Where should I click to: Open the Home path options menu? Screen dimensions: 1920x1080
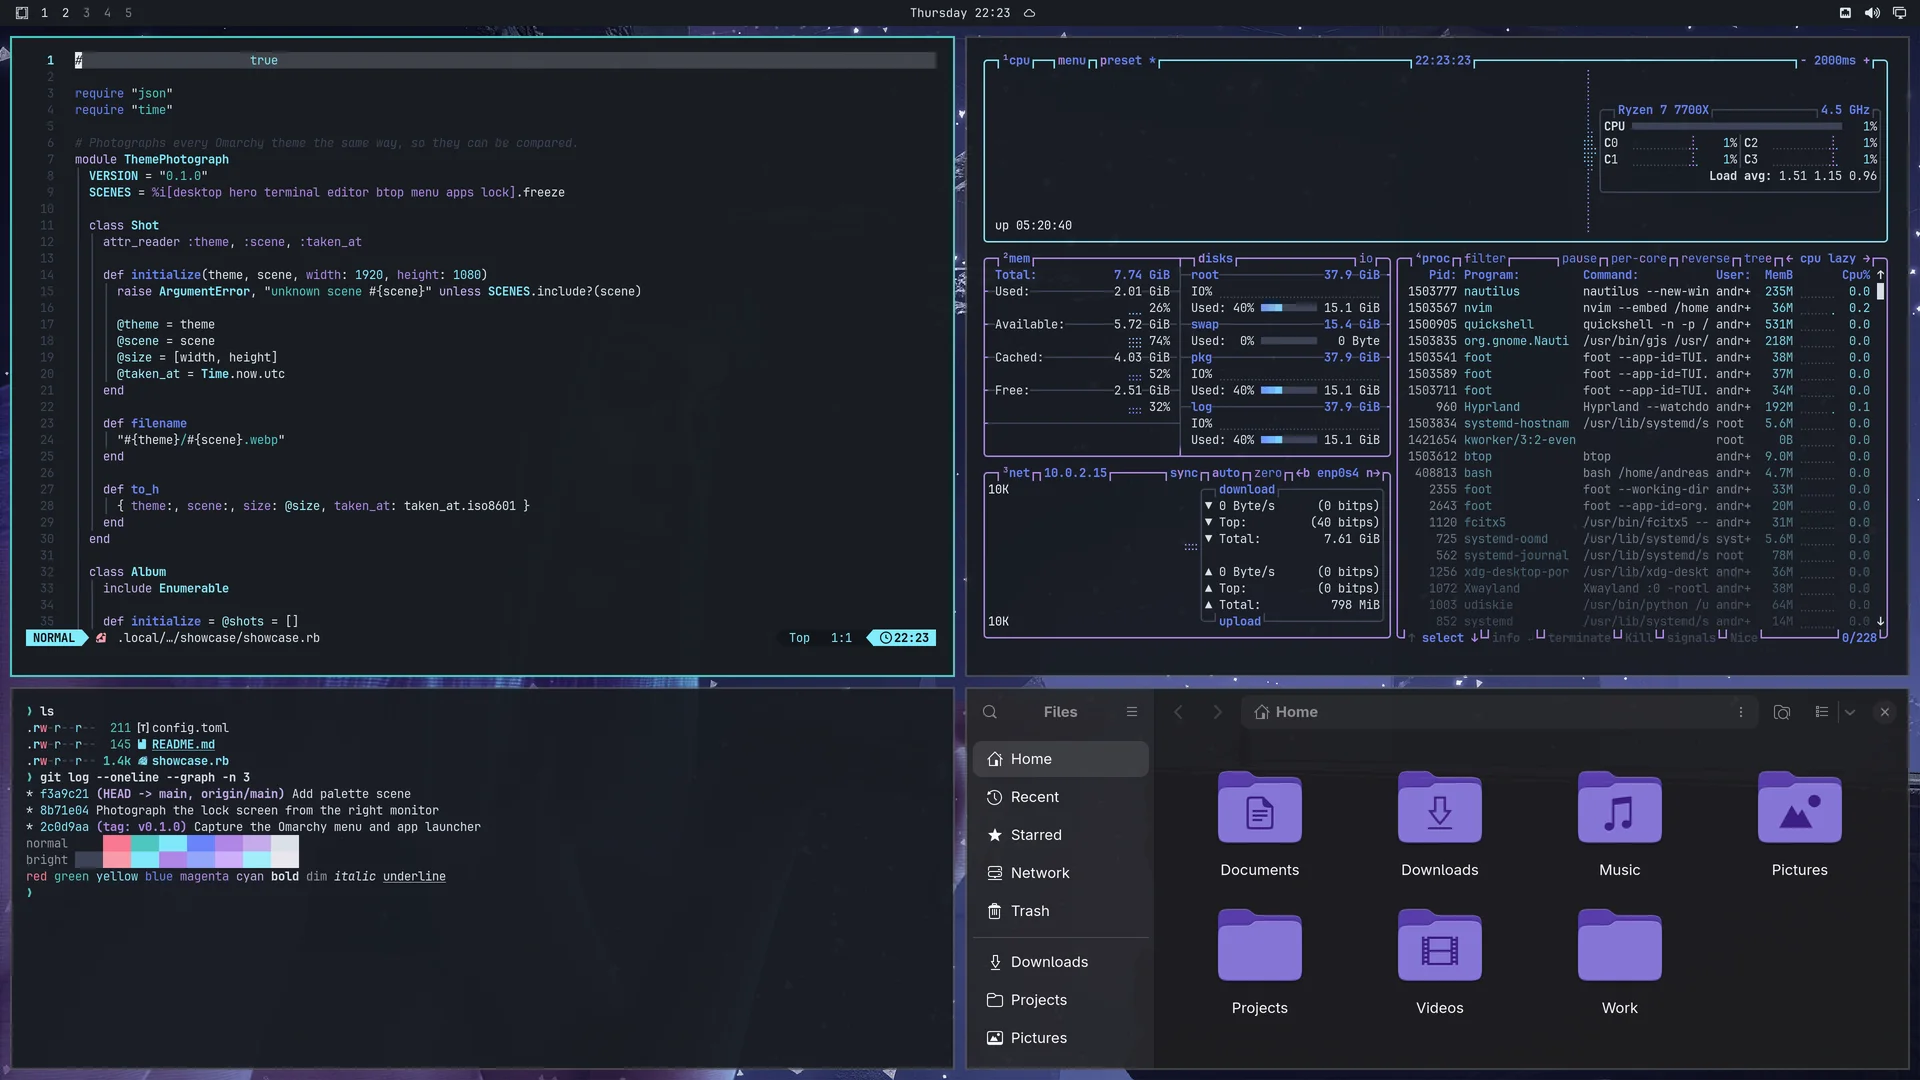click(x=1740, y=712)
